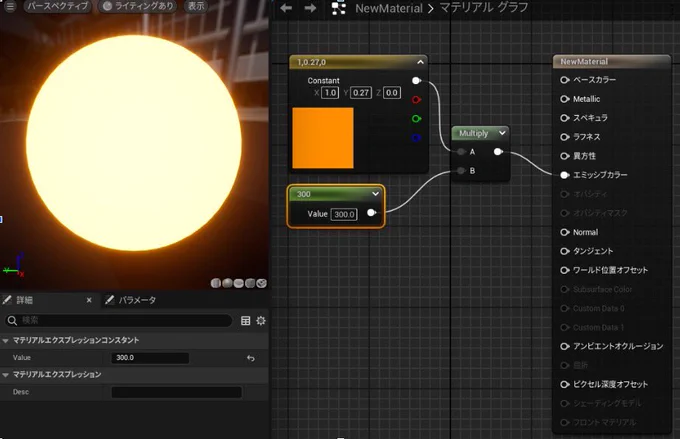Edit the Z value 0.0 field

(392, 92)
